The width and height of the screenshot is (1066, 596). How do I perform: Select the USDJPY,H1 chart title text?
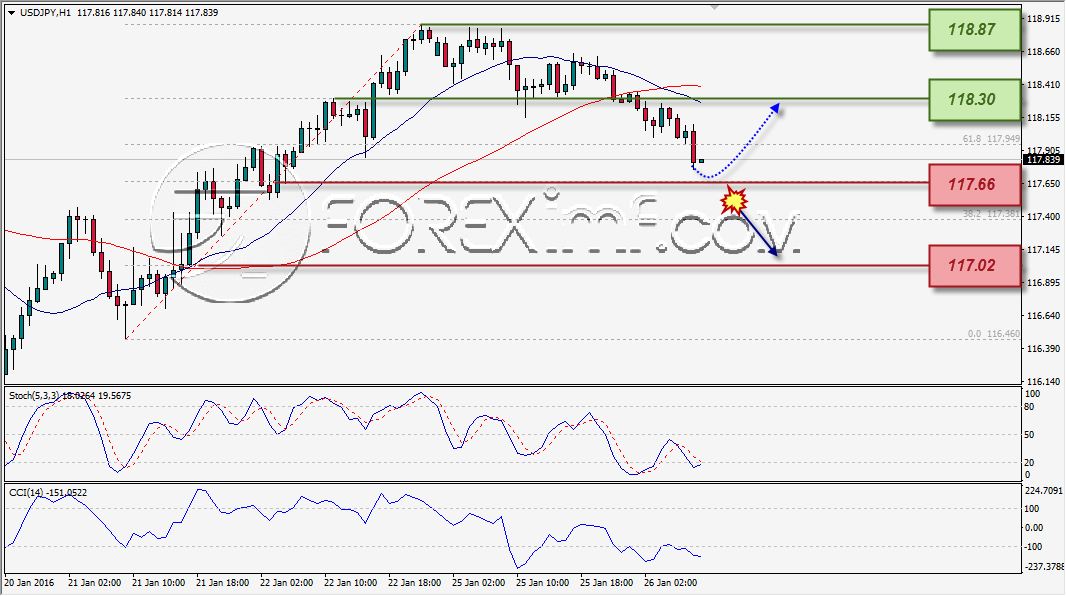click(x=45, y=13)
